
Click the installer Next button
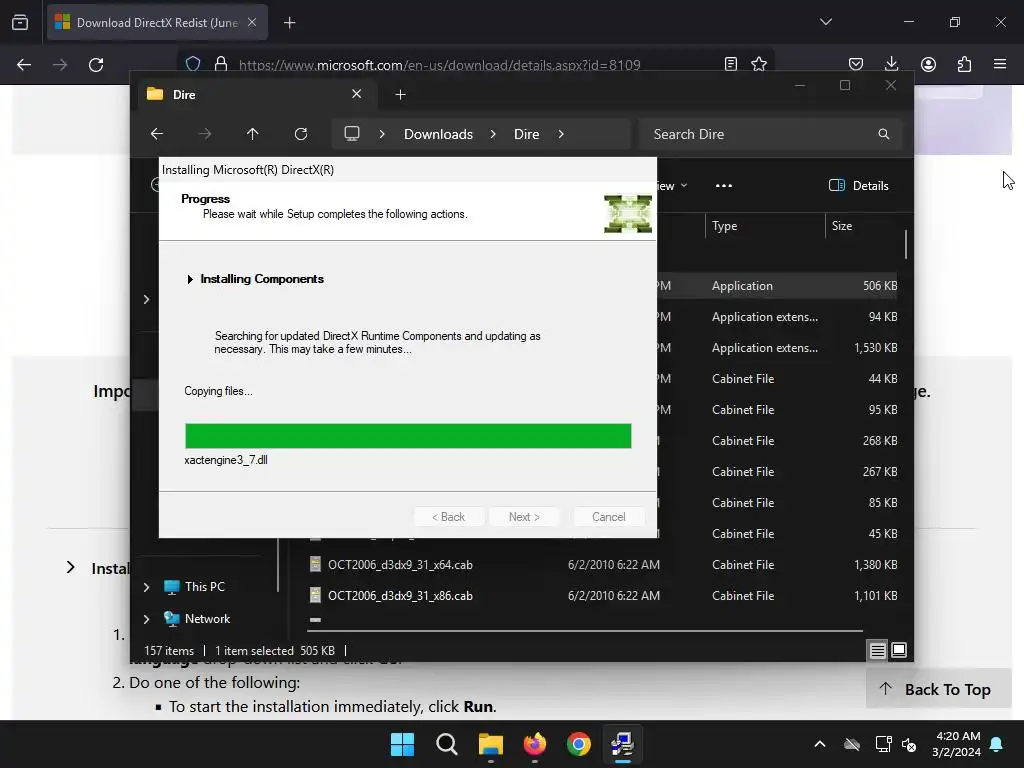pyautogui.click(x=524, y=517)
